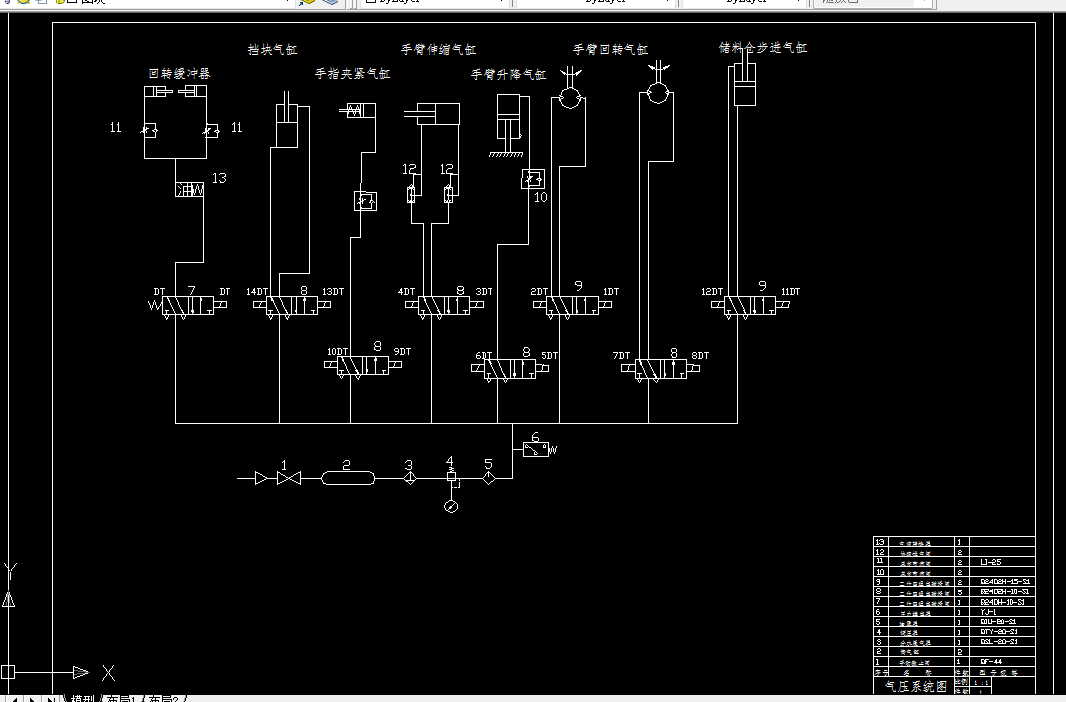Pick the 11DT solenoid label
This screenshot has height=702, width=1066.
coord(791,292)
